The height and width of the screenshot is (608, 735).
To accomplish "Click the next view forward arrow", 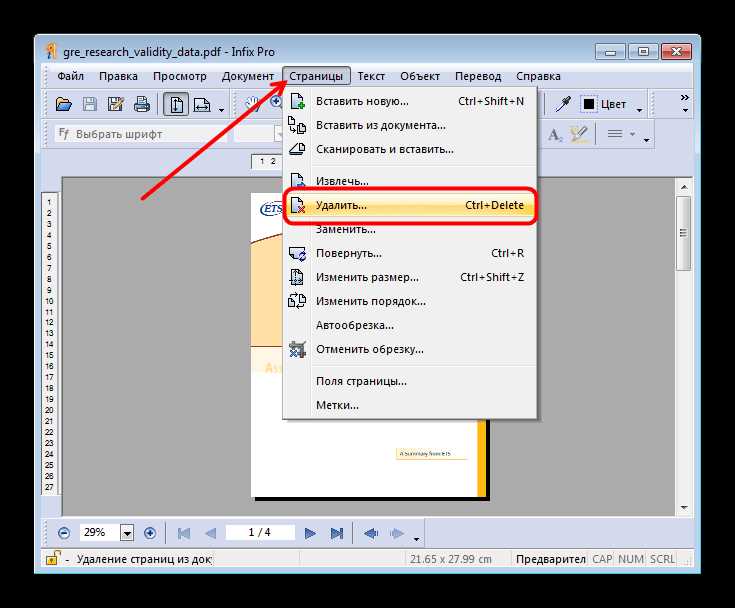I will [x=397, y=533].
